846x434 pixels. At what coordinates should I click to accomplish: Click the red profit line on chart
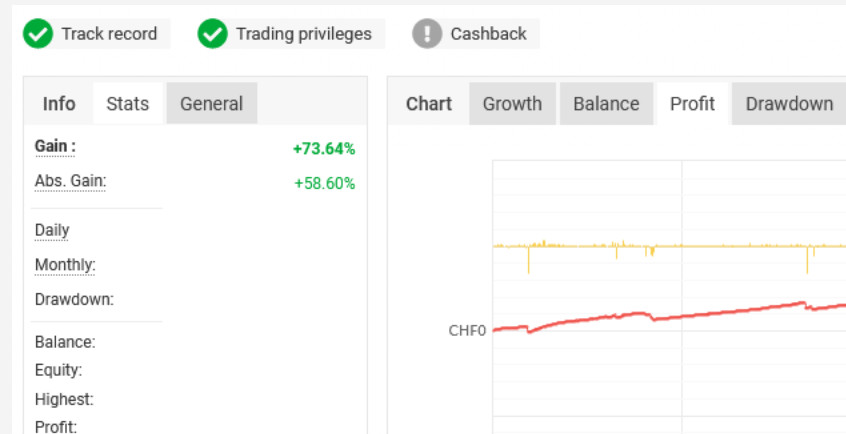(x=669, y=317)
